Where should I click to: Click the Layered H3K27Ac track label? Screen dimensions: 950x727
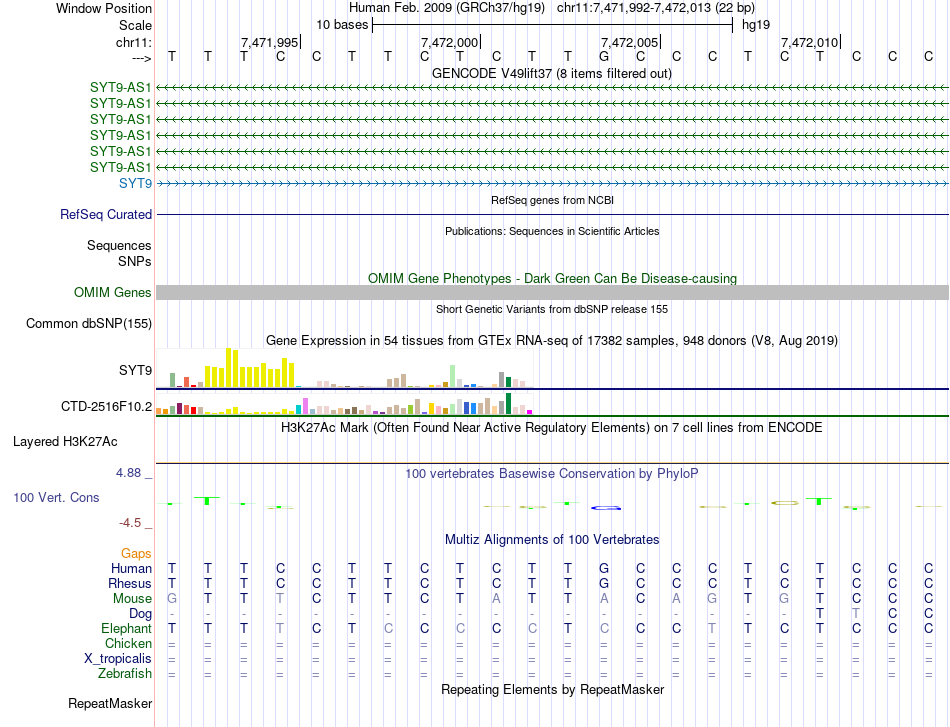[65, 442]
